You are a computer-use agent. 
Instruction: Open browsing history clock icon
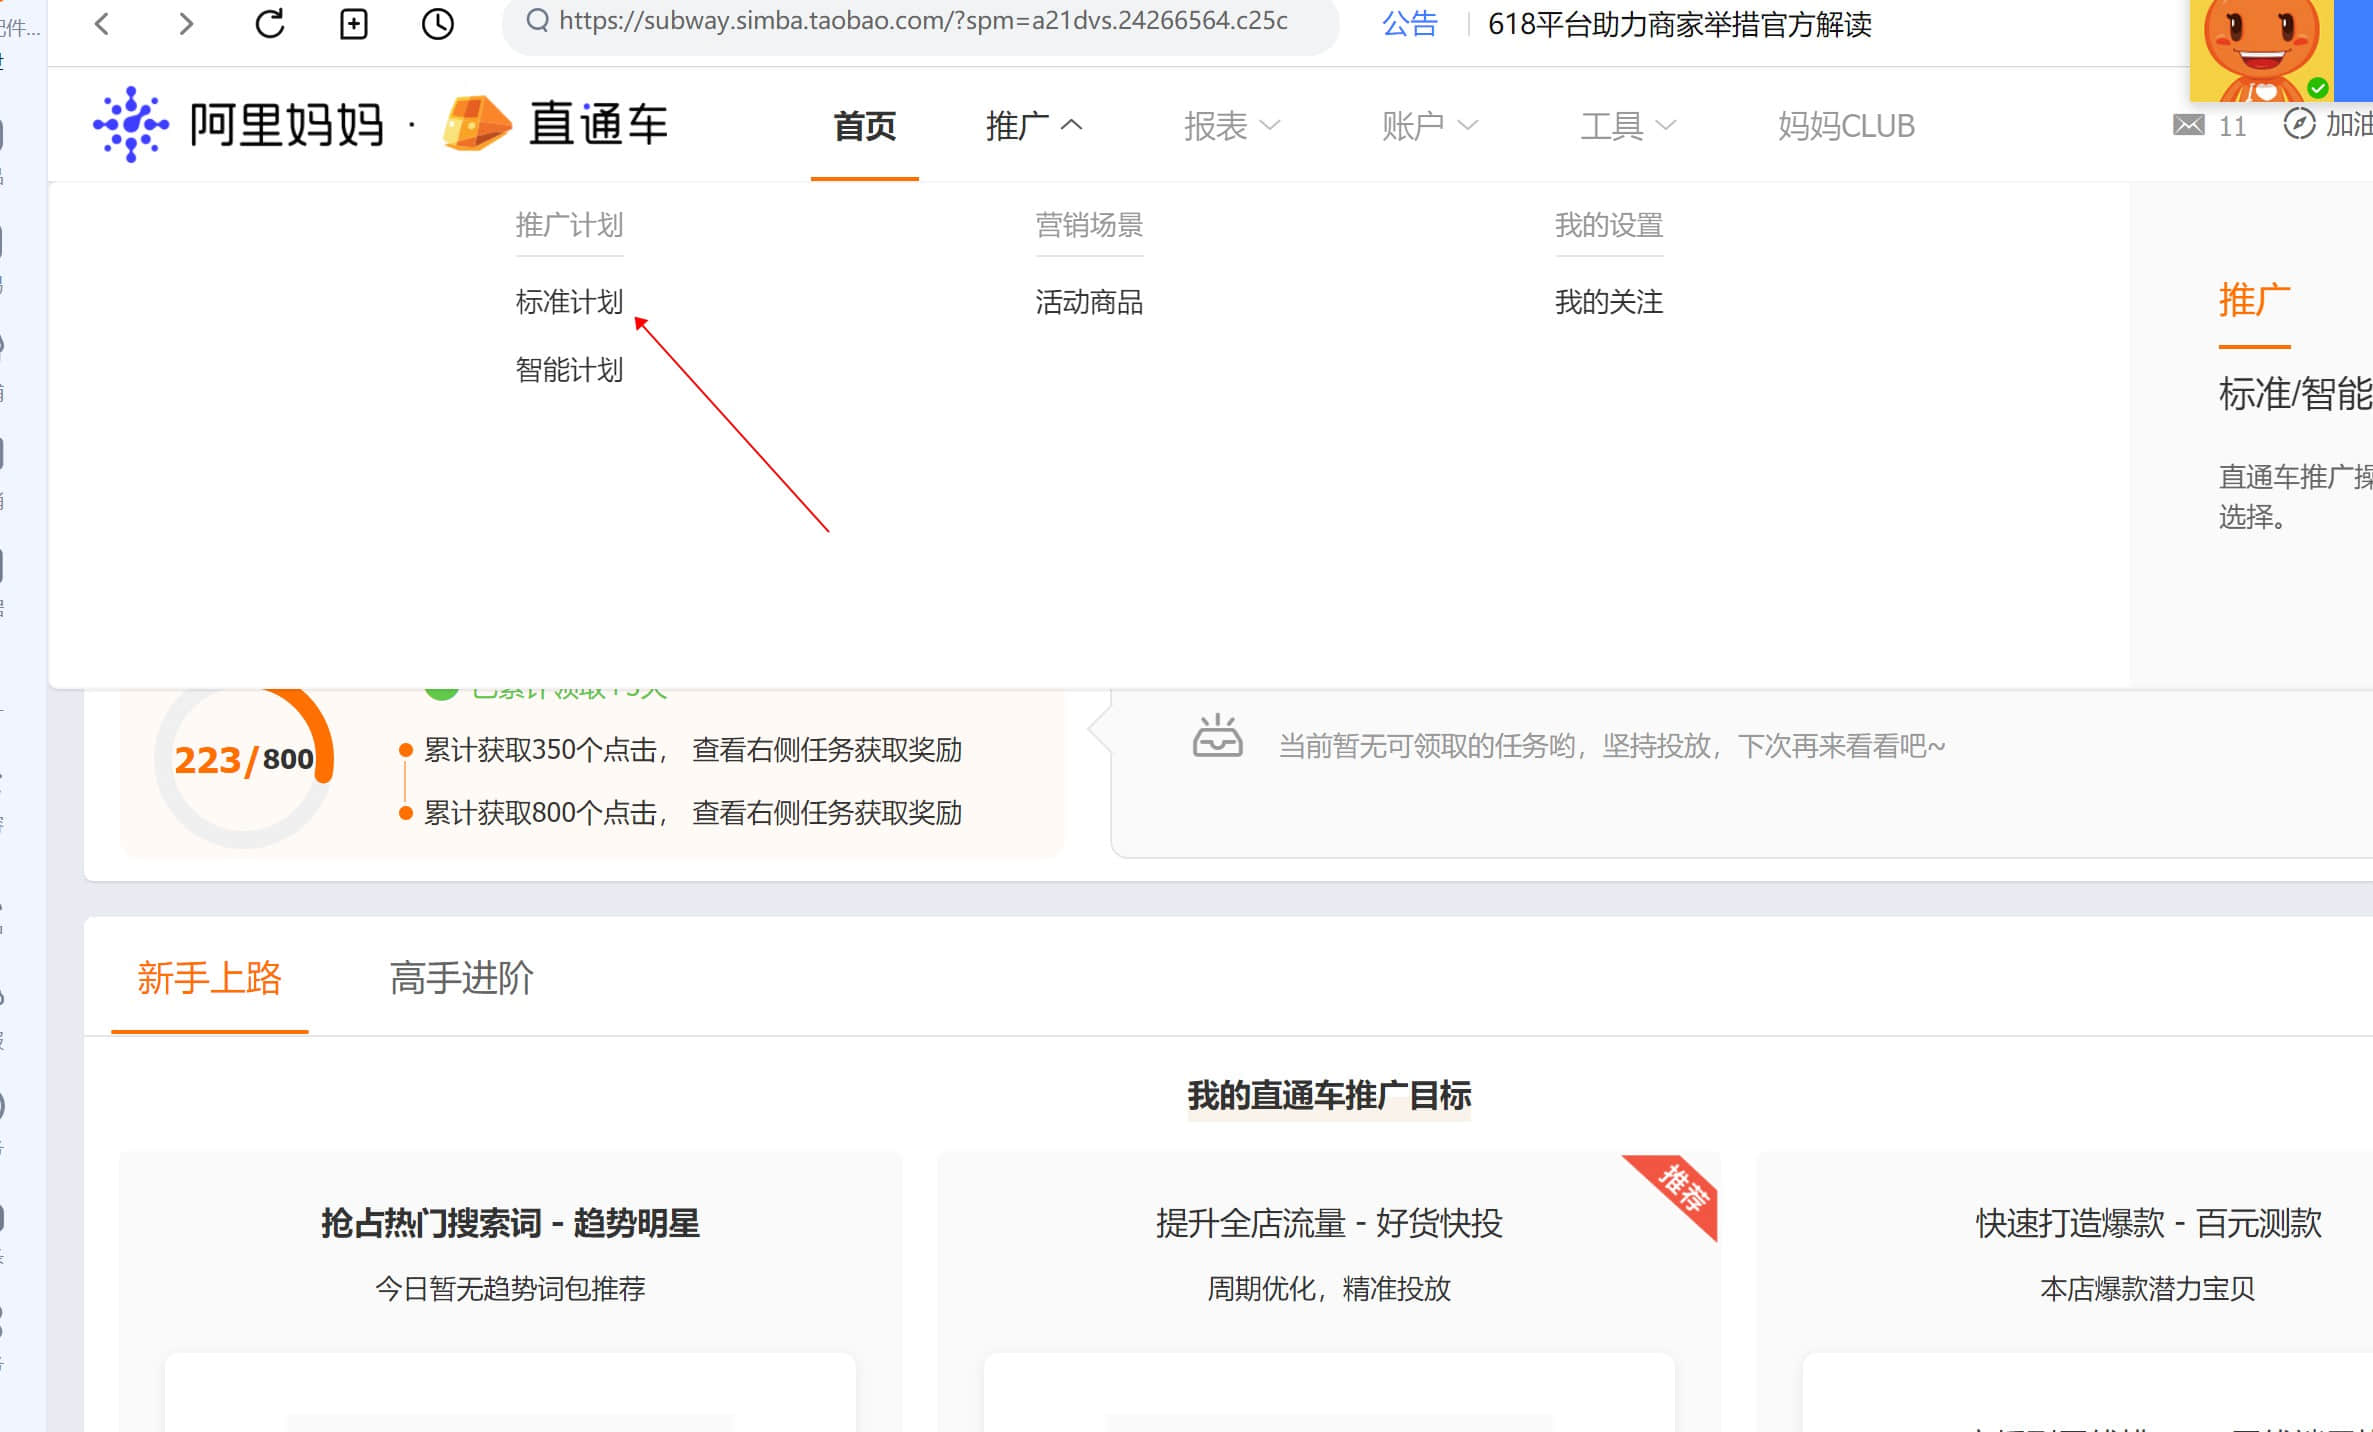click(x=438, y=23)
